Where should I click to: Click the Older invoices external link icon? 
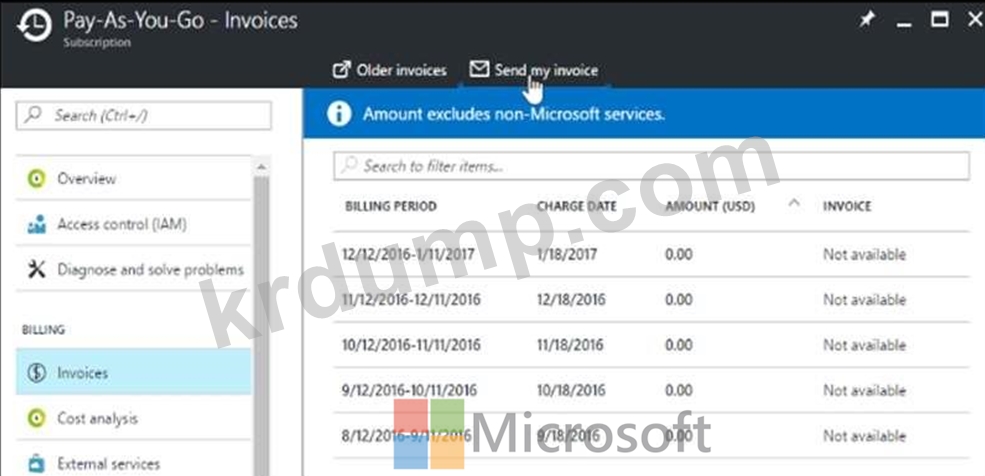pyautogui.click(x=340, y=70)
